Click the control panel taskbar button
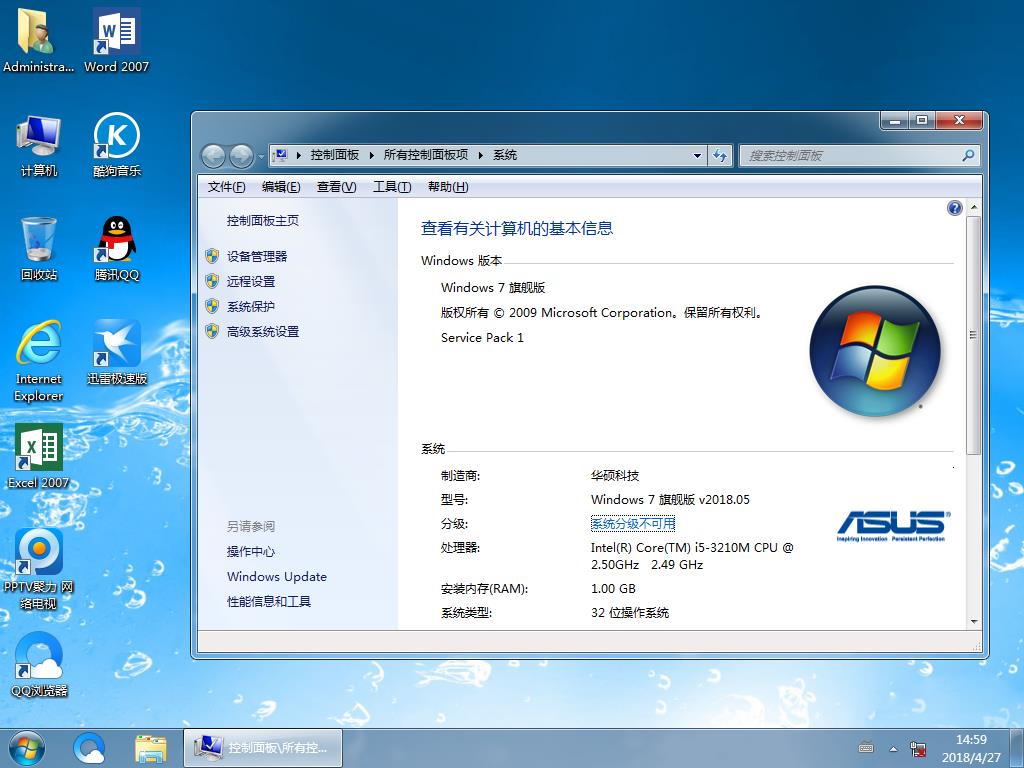The width and height of the screenshot is (1024, 768). [263, 748]
